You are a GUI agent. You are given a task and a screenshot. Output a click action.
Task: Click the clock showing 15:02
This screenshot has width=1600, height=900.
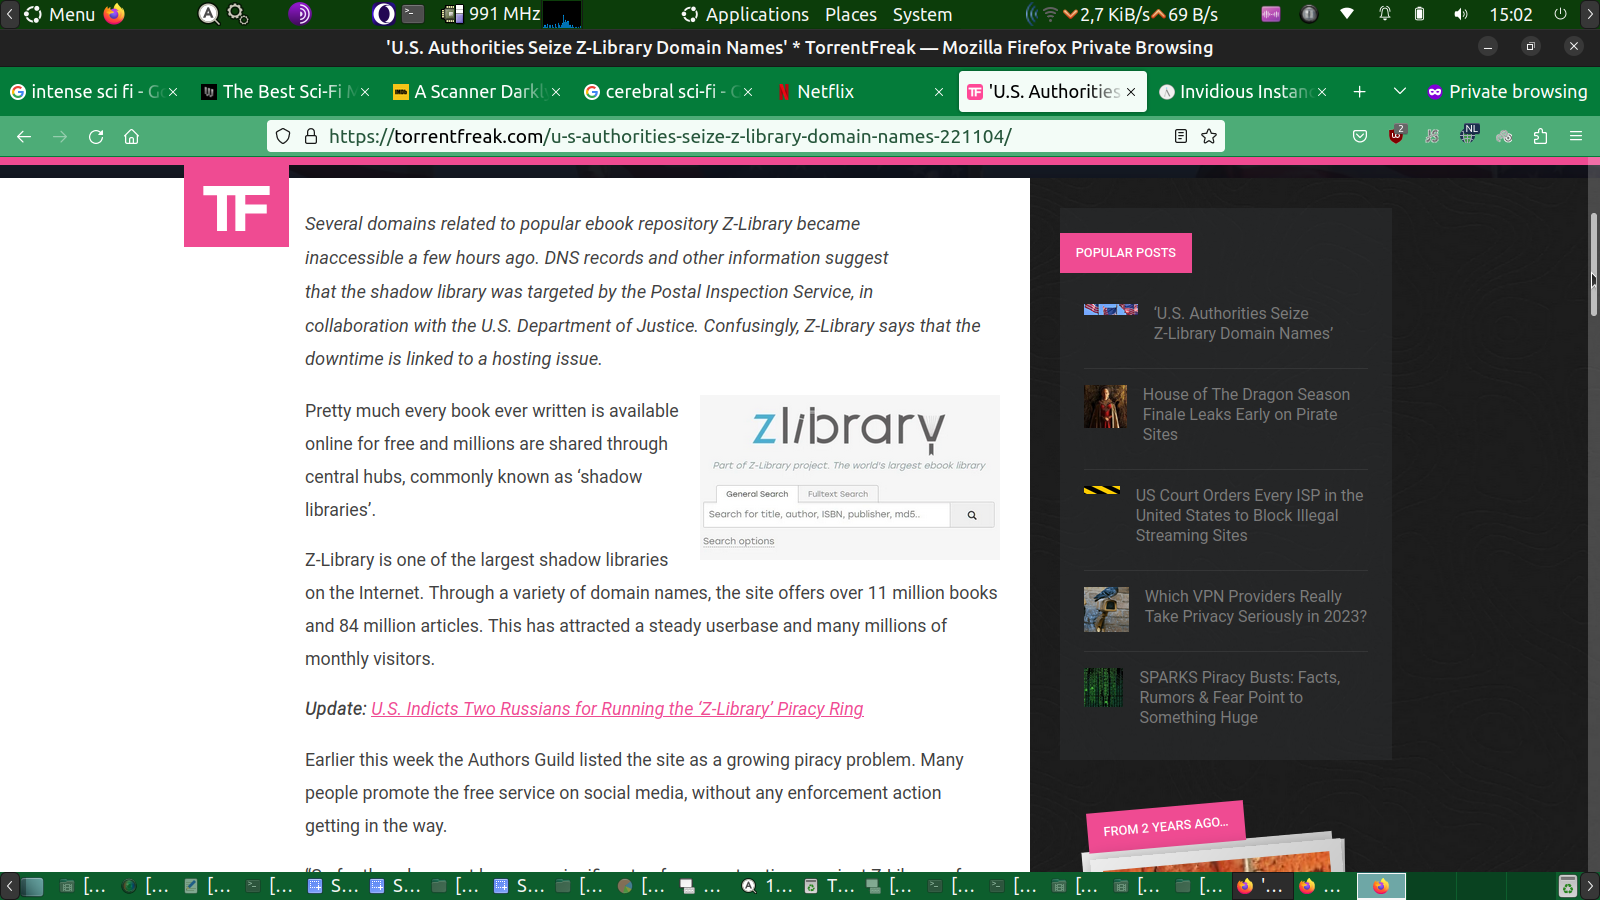coord(1510,14)
